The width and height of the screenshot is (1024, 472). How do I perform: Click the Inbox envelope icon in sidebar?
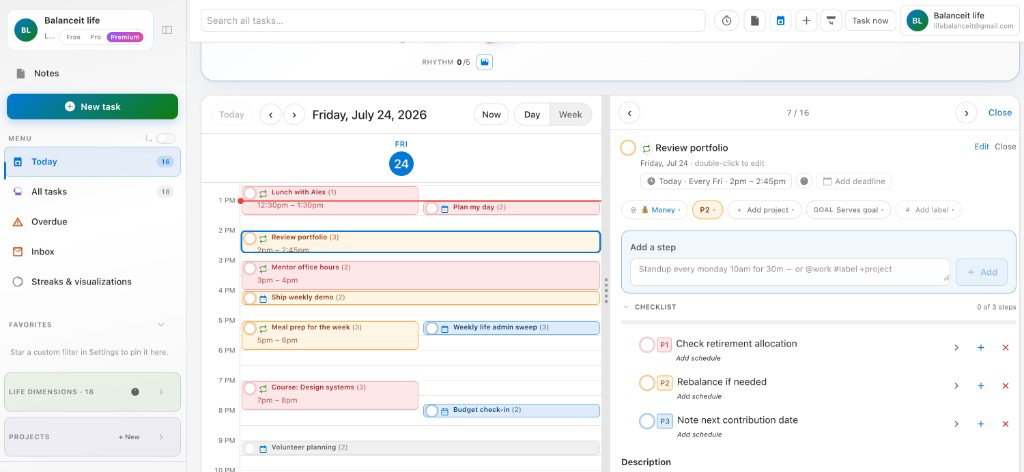(x=18, y=252)
